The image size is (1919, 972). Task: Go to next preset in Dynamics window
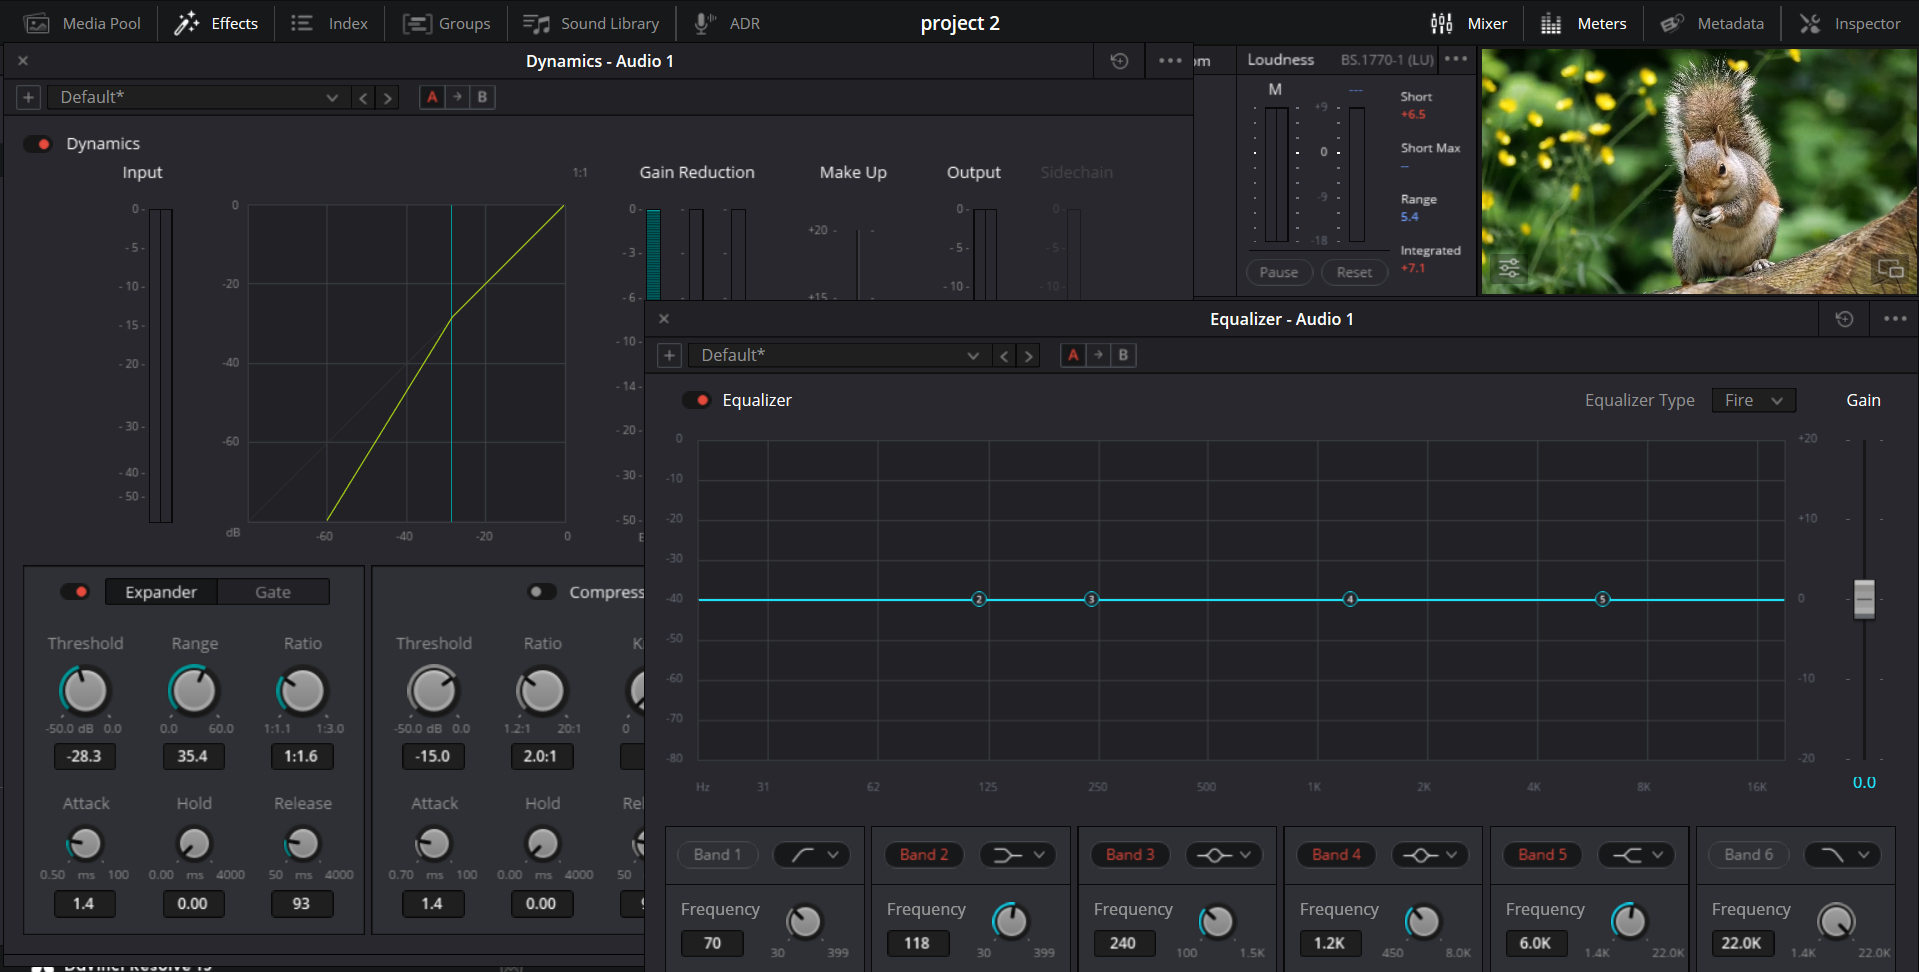tap(388, 97)
